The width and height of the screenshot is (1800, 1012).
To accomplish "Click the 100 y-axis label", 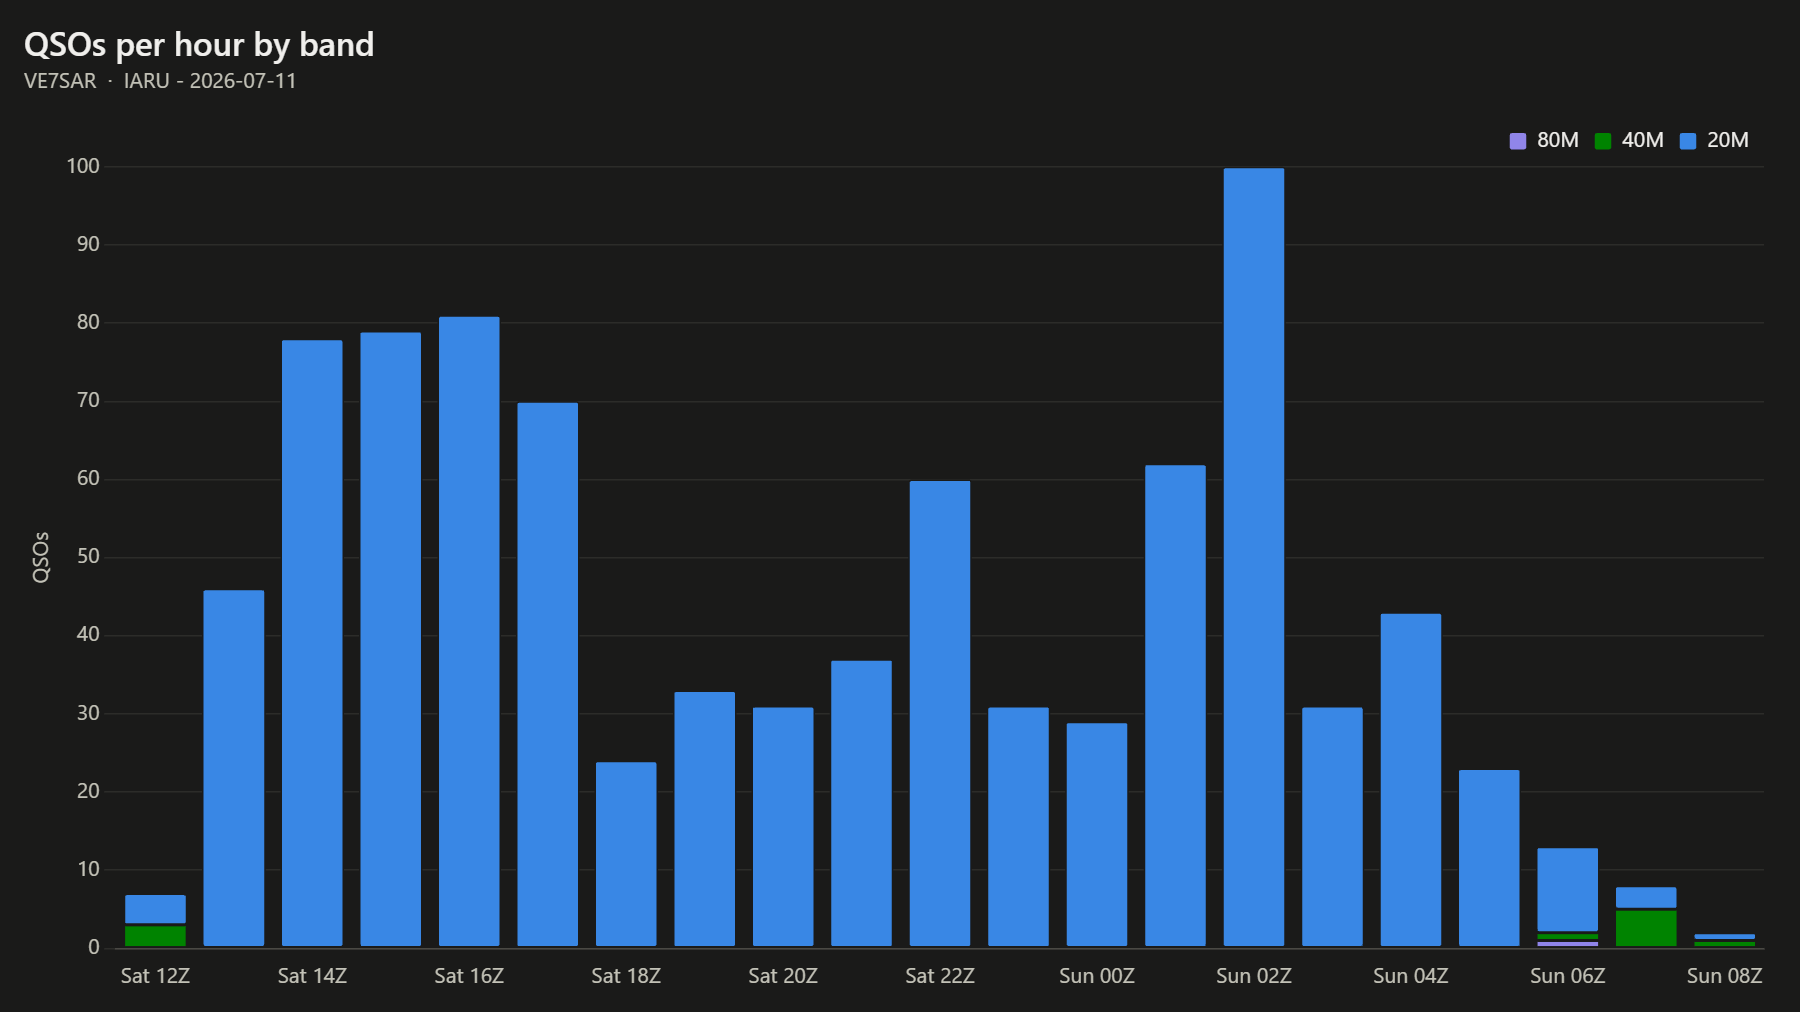I will tap(83, 166).
